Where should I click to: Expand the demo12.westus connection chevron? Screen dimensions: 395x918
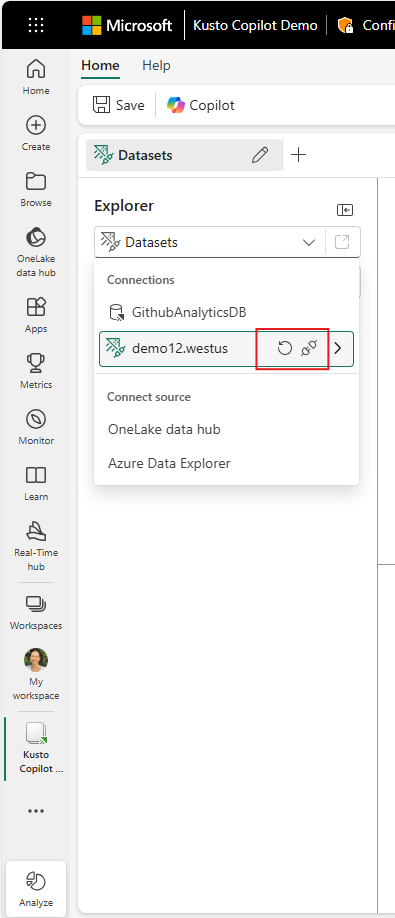tap(338, 349)
